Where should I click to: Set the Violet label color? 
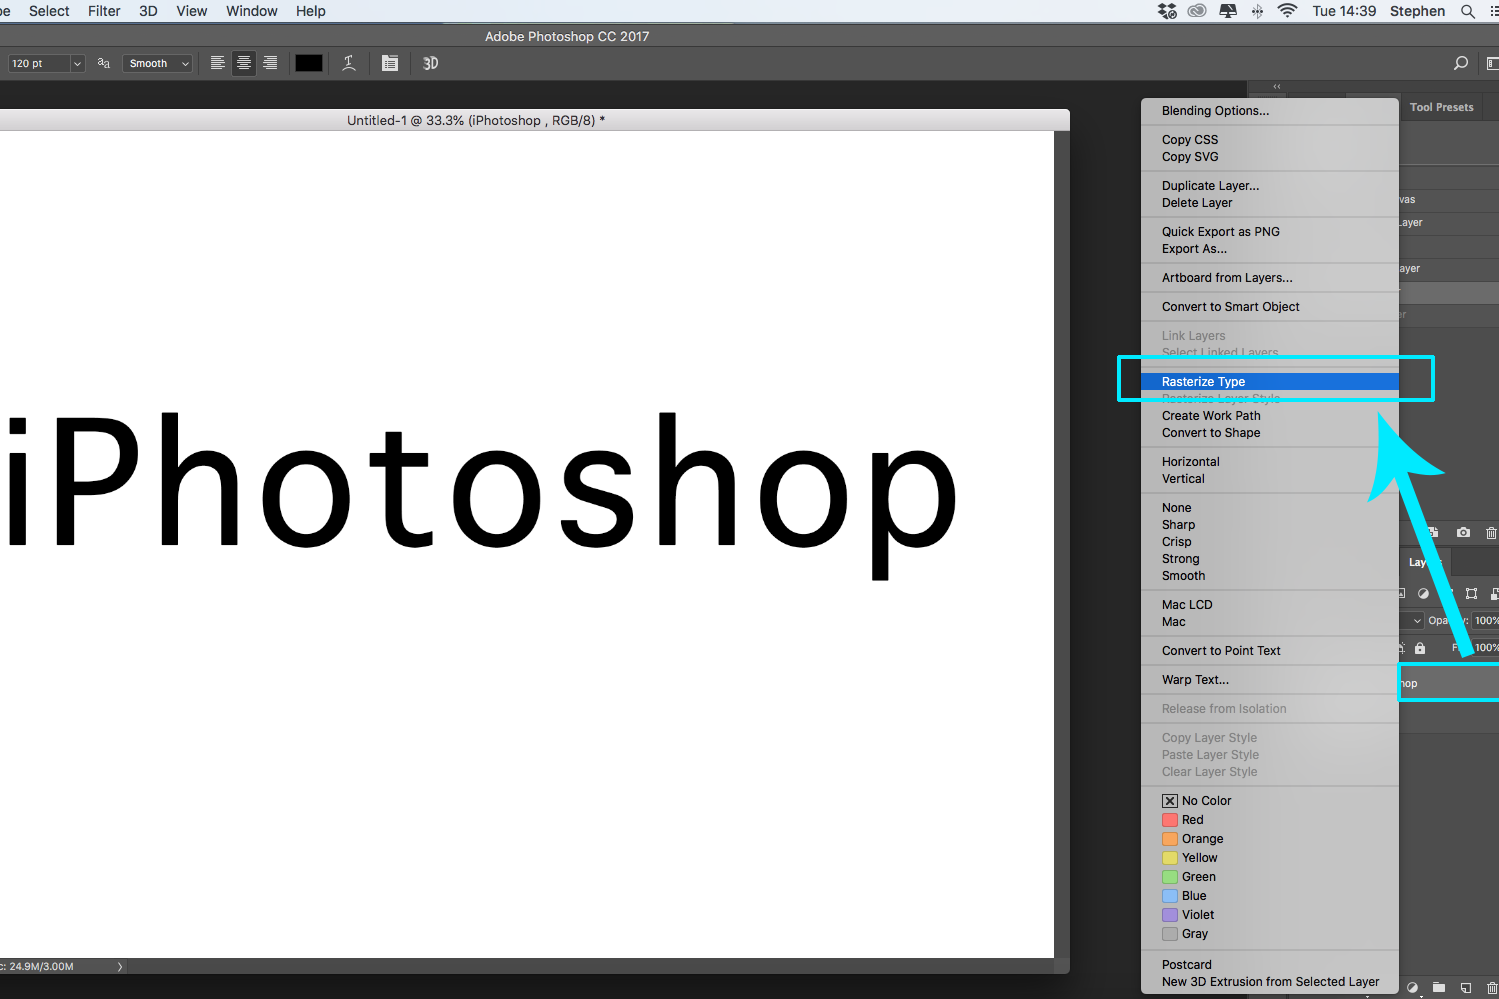point(1188,915)
